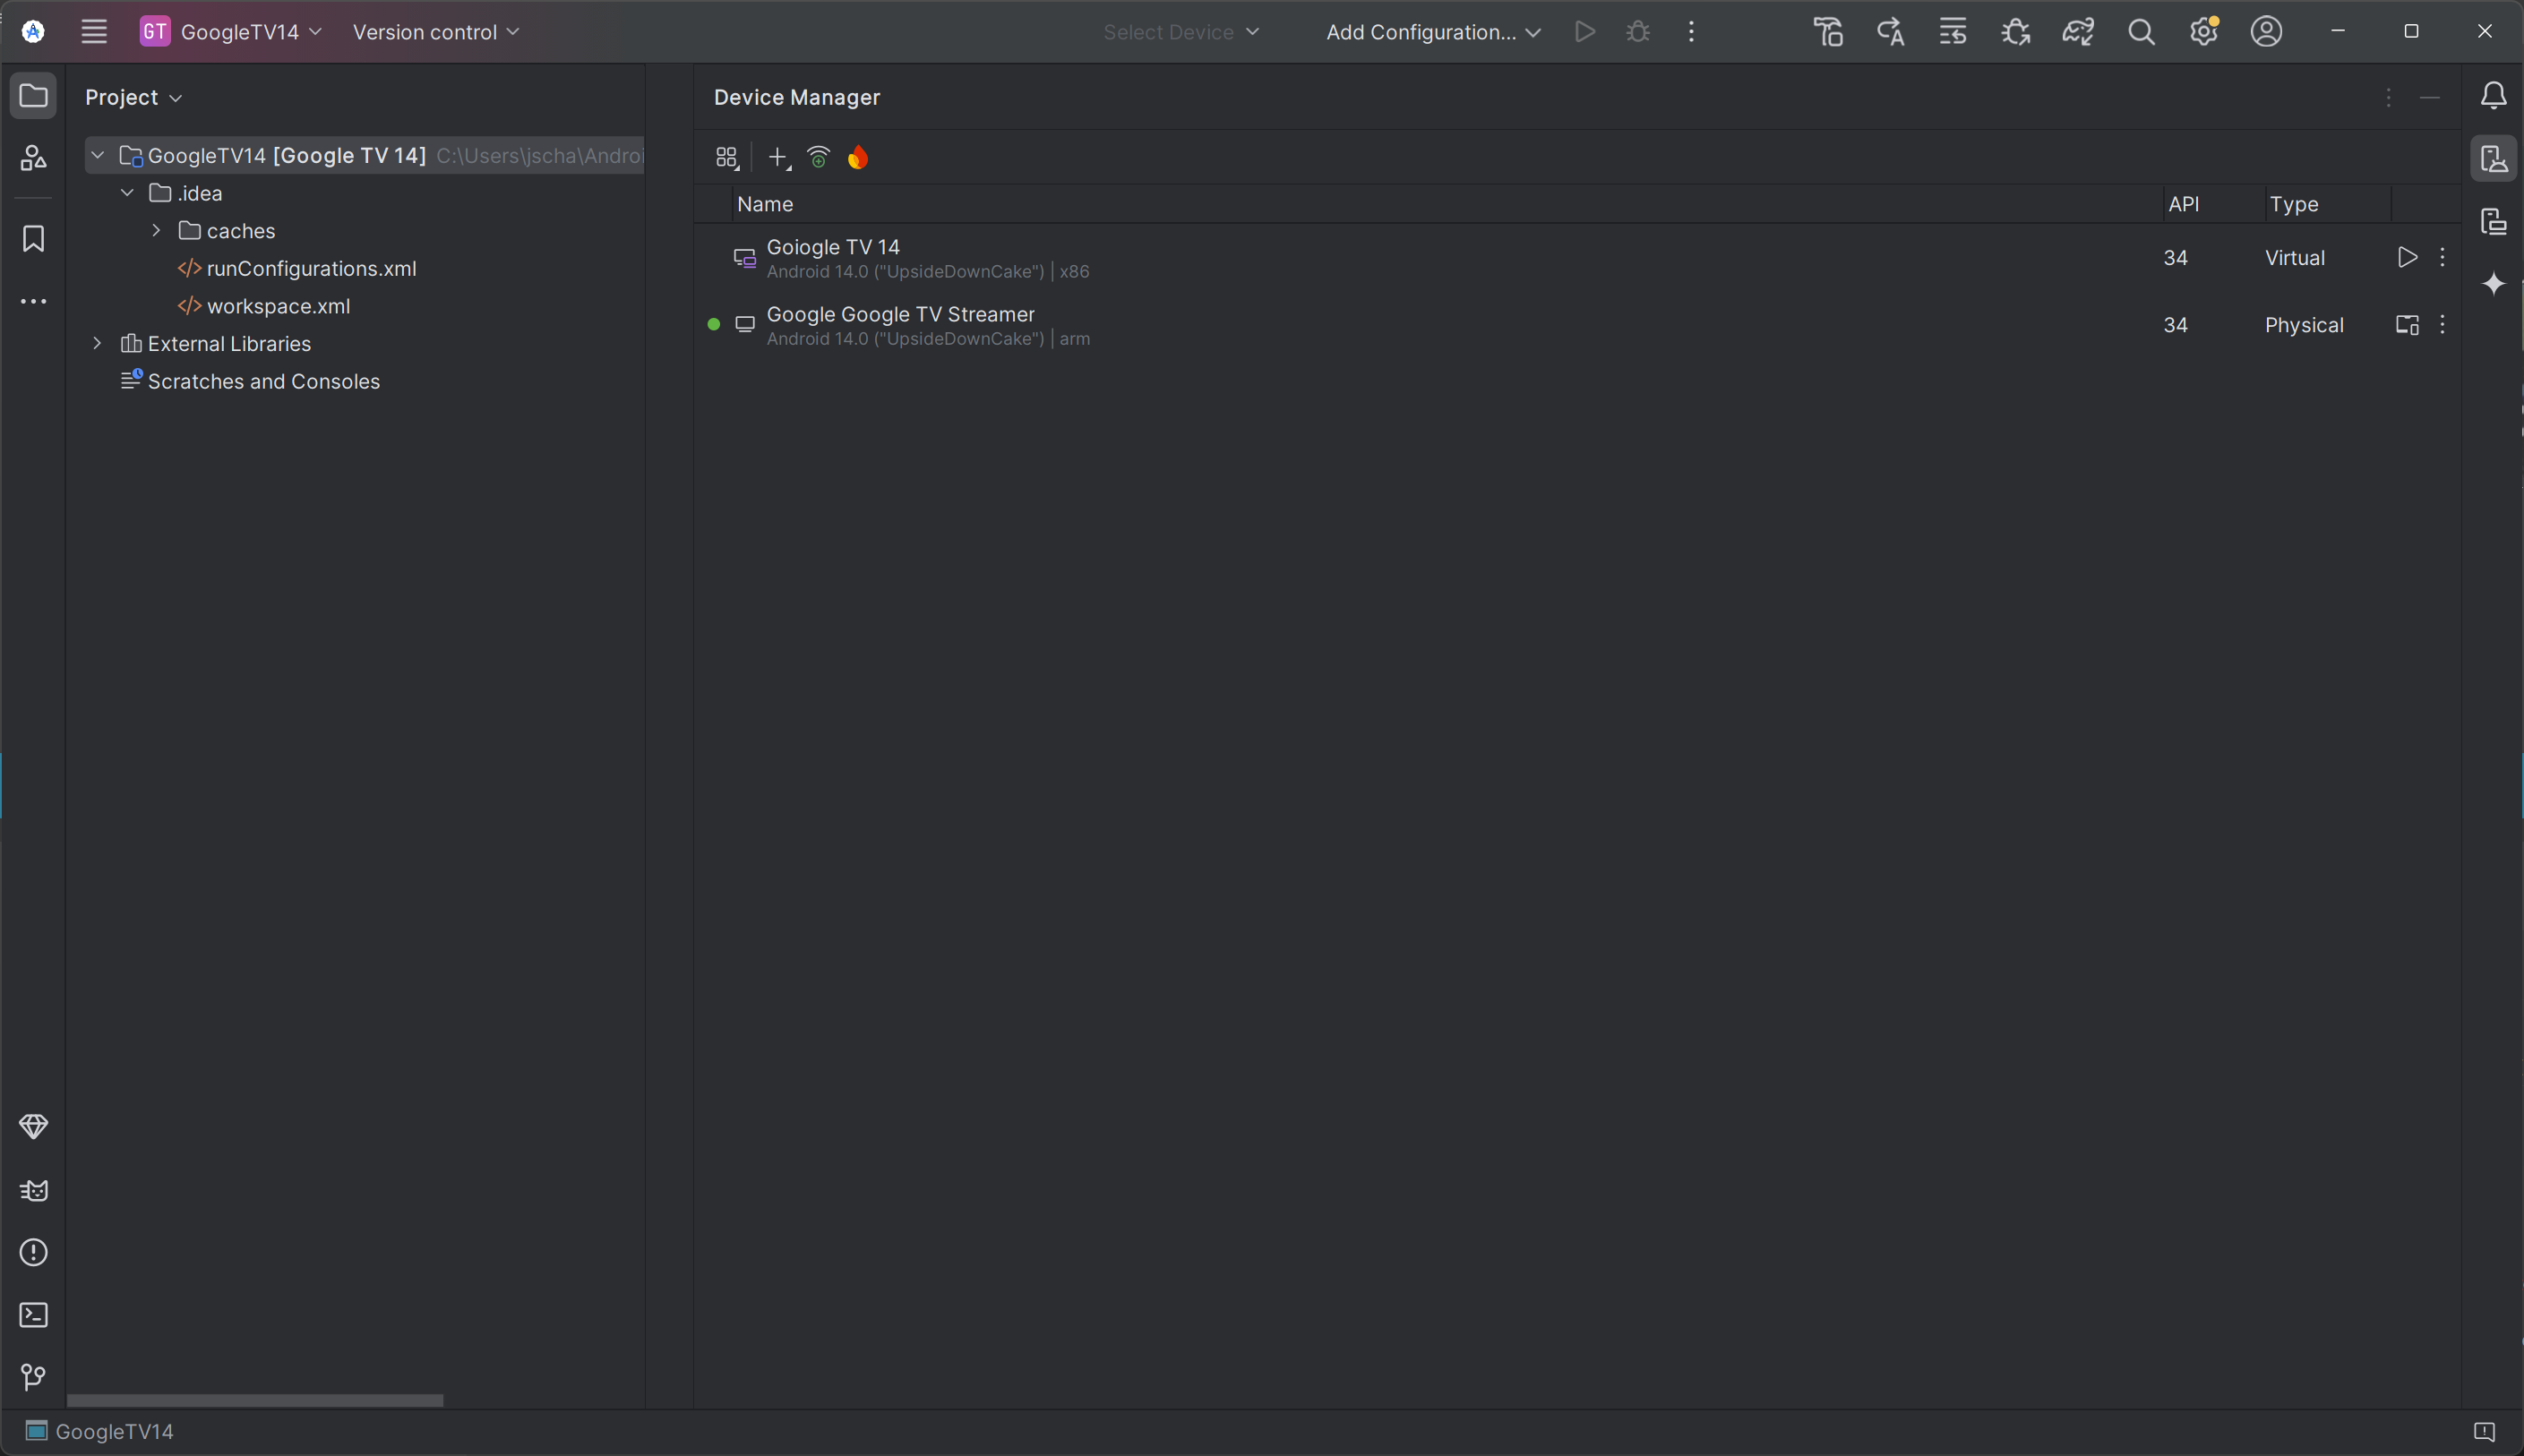Click the Add Device plus icon

(x=777, y=157)
